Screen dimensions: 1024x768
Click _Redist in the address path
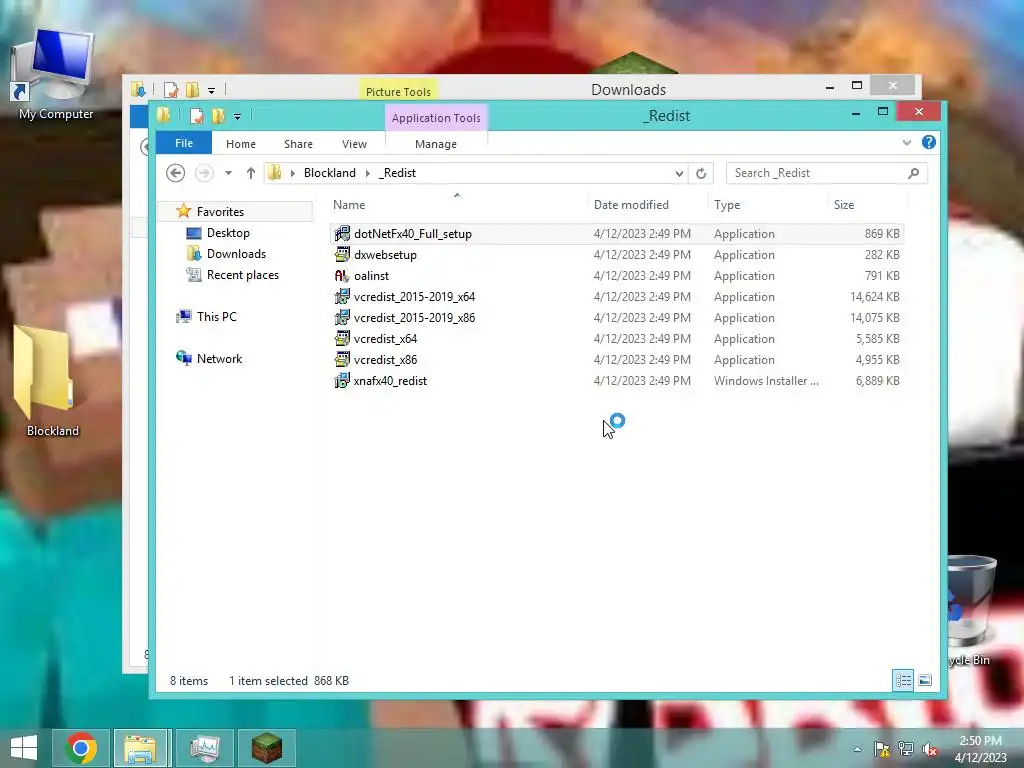coord(397,173)
